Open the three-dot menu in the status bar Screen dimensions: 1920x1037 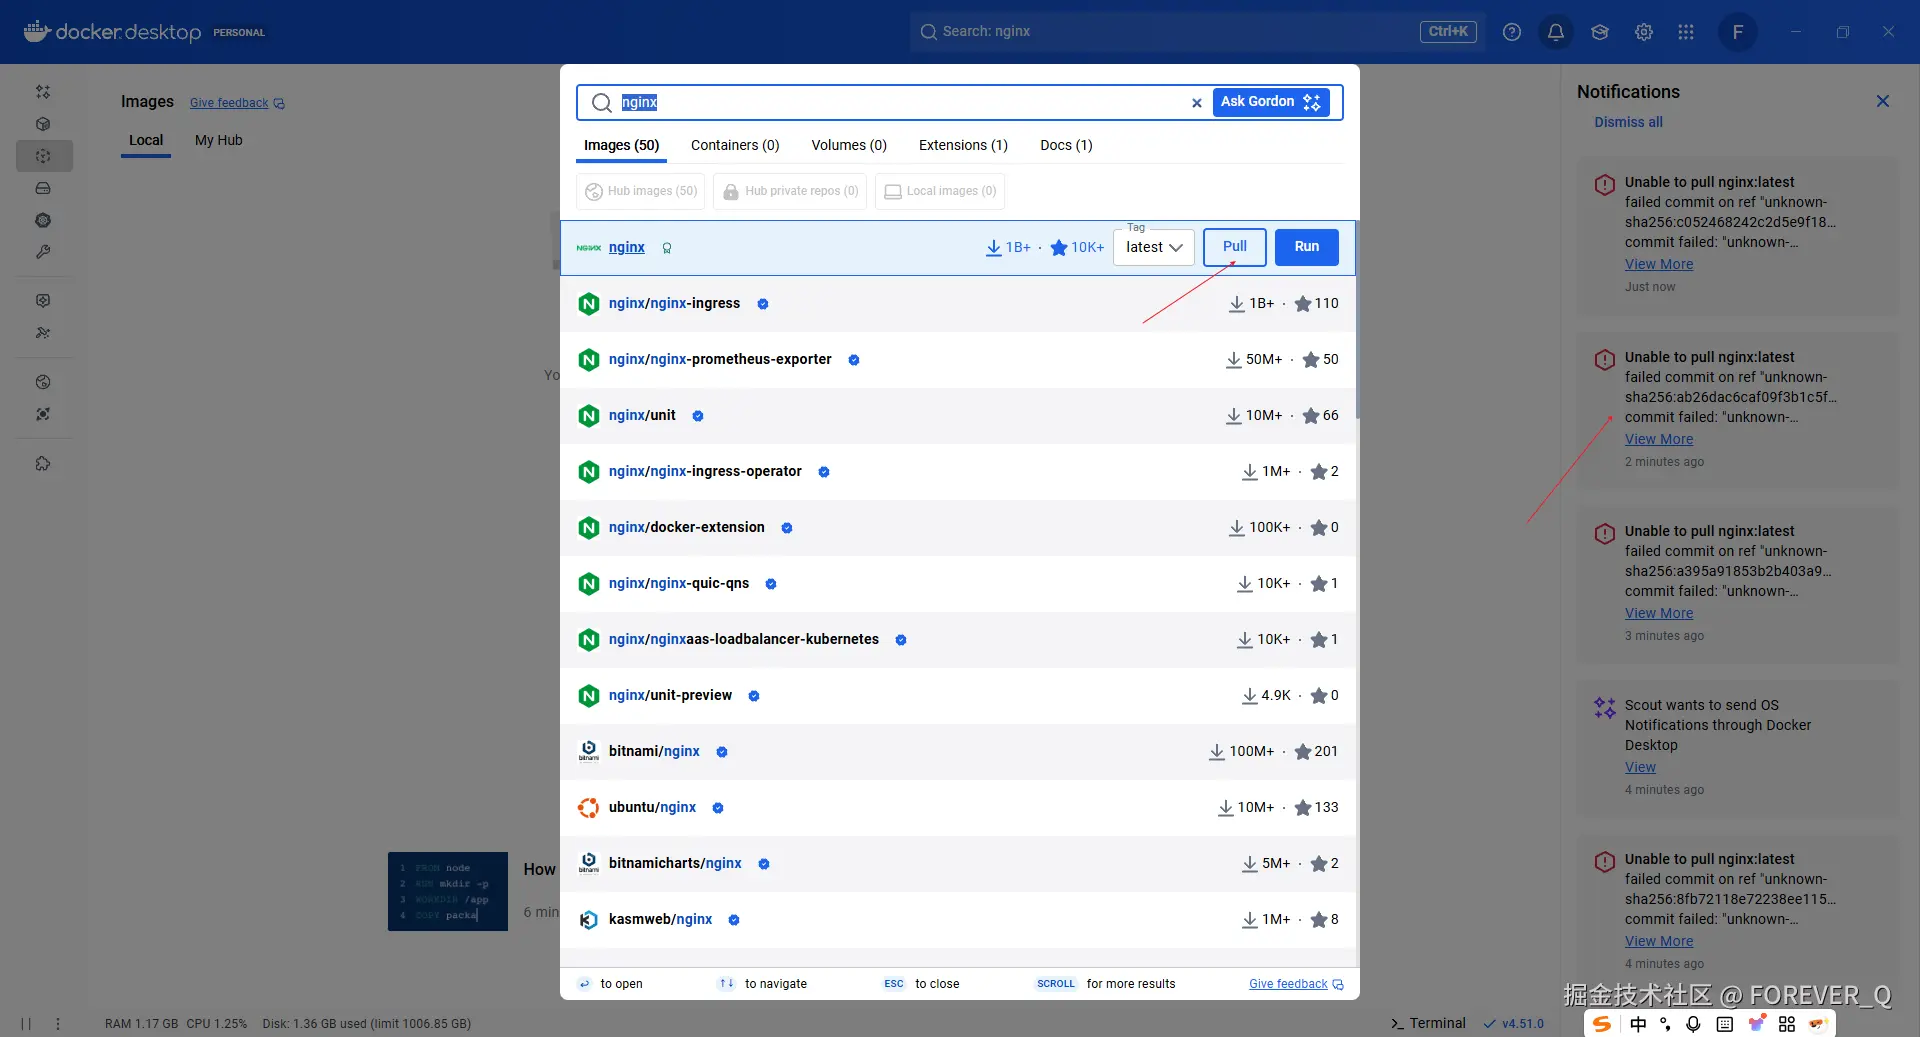[x=58, y=1024]
